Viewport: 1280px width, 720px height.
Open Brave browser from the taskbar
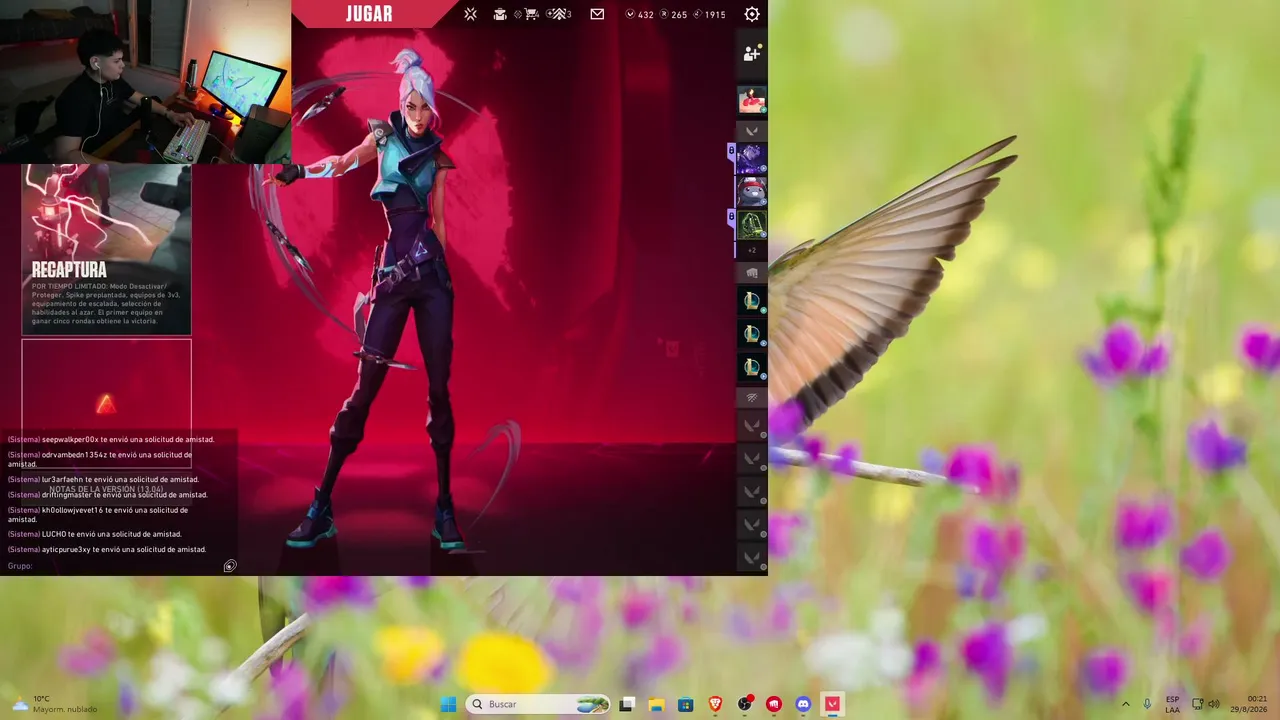(x=715, y=704)
